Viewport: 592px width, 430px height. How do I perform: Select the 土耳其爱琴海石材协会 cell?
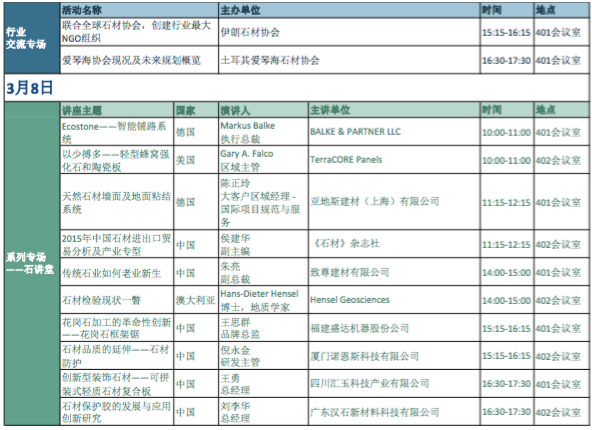pos(349,60)
